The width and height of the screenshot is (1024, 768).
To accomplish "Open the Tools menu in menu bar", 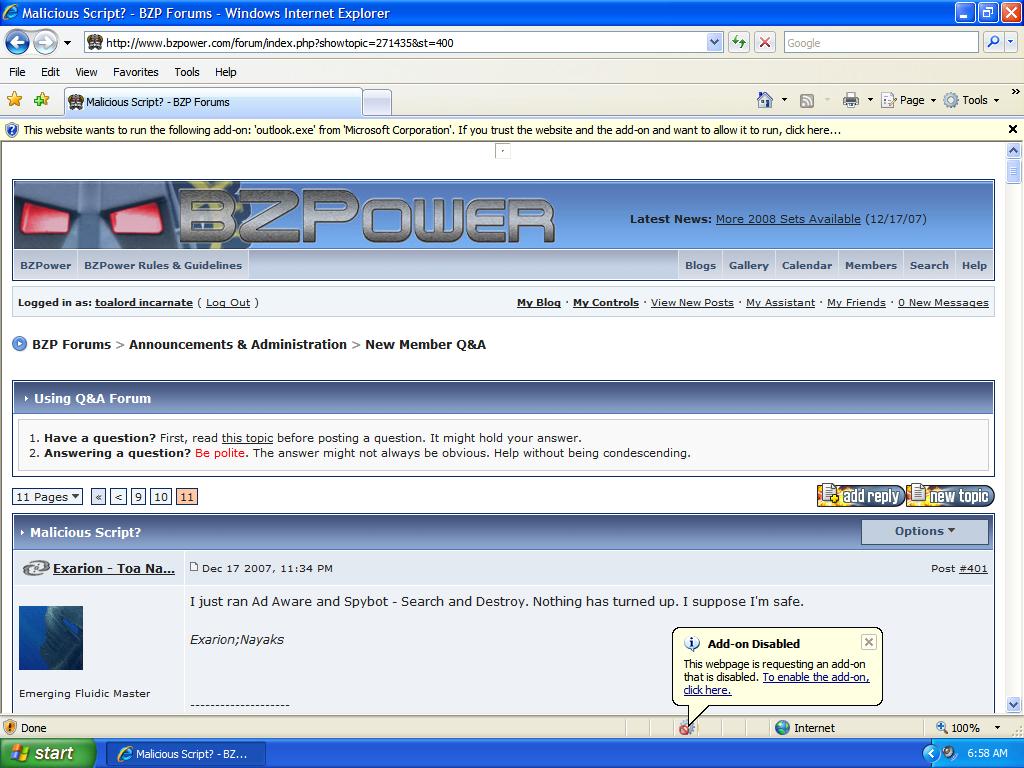I will pos(187,72).
